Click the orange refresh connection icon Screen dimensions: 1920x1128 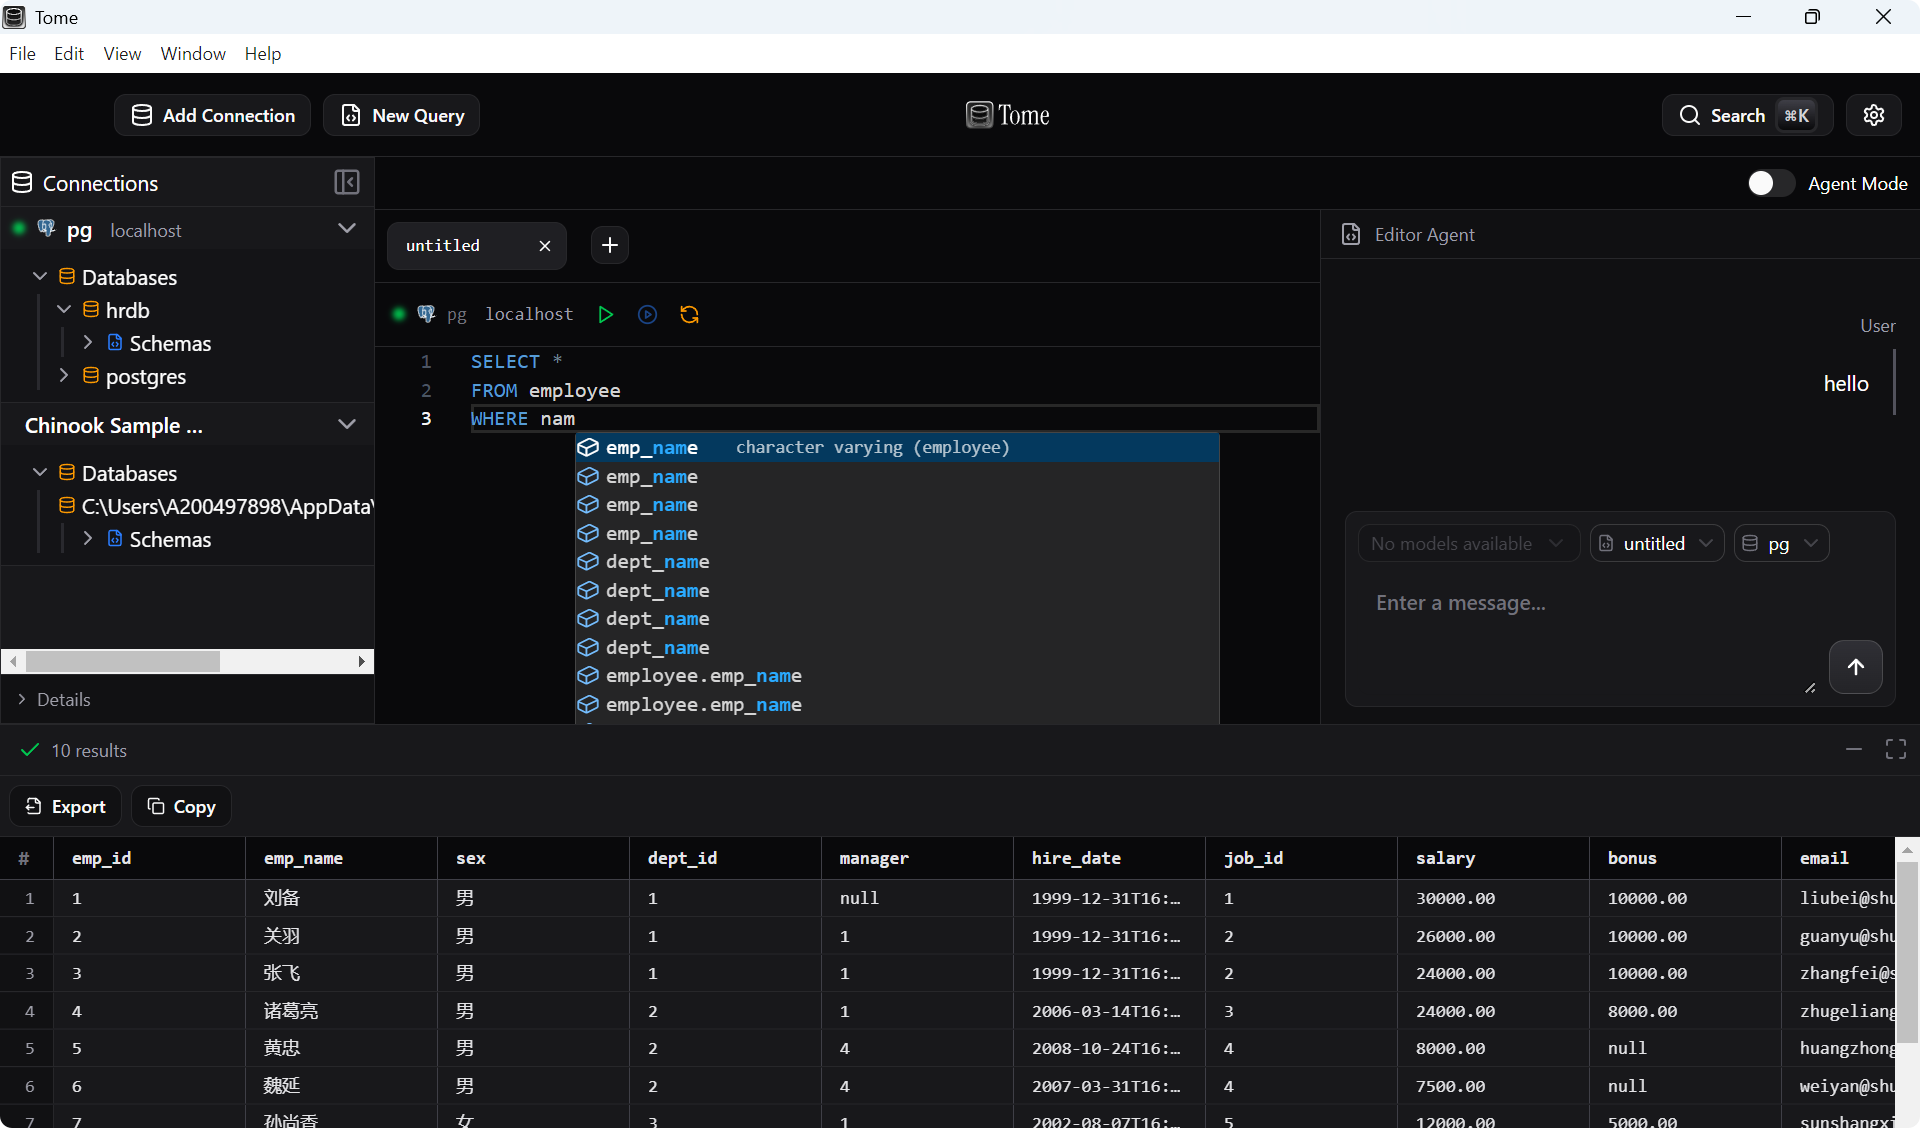[689, 315]
